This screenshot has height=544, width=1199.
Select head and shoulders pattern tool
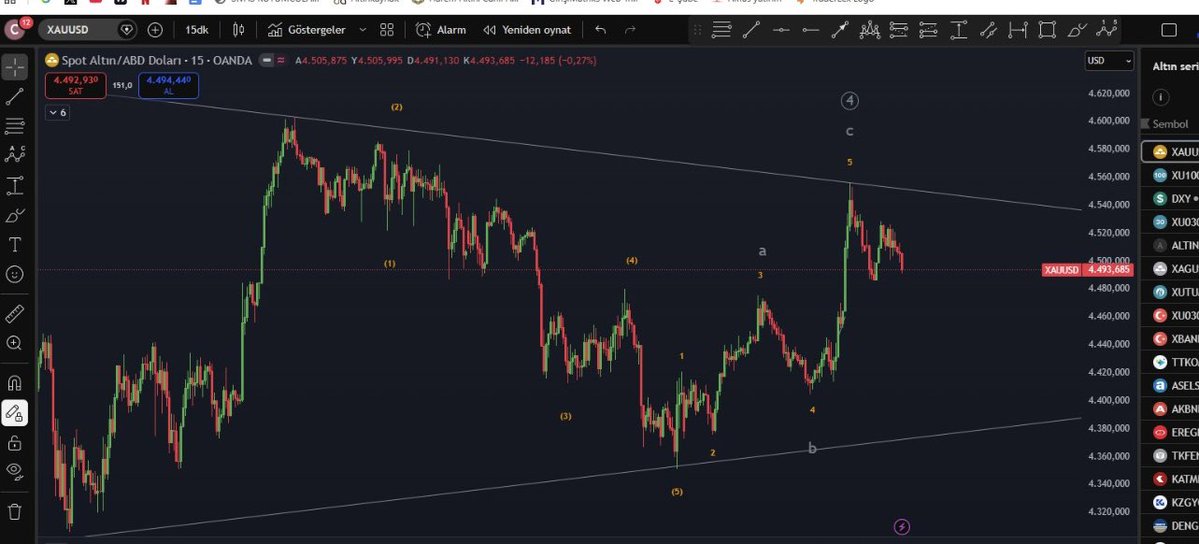click(x=869, y=30)
